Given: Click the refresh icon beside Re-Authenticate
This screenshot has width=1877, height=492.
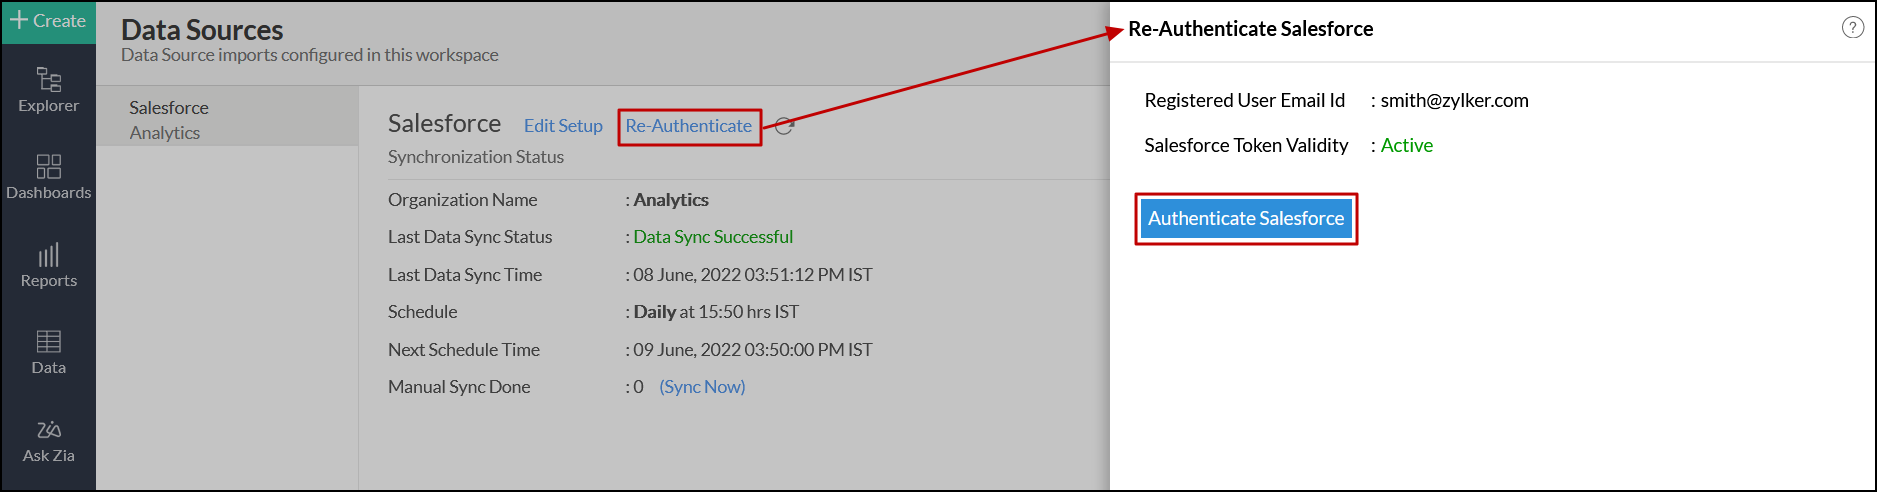Looking at the screenshot, I should click(x=784, y=126).
